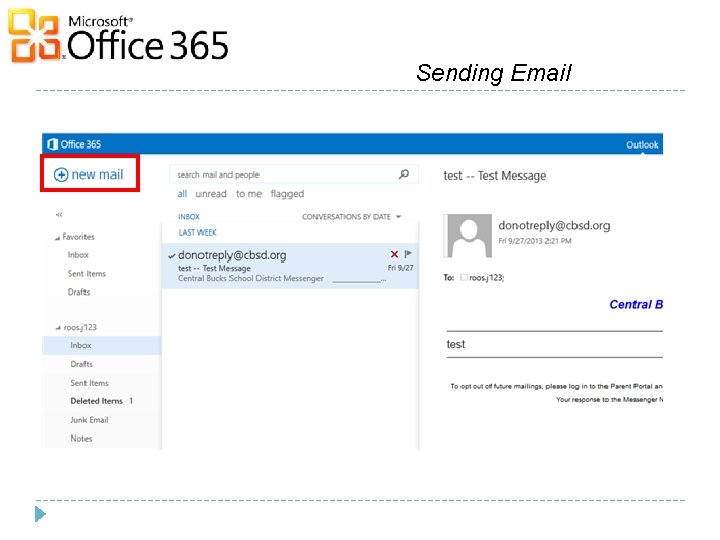Open Deleted Items folder
This screenshot has width=720, height=540.
(96, 401)
